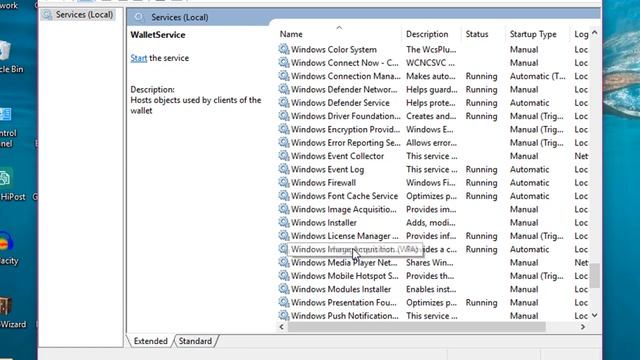
Task: Click the gear icon for Windows Installer
Action: click(284, 222)
